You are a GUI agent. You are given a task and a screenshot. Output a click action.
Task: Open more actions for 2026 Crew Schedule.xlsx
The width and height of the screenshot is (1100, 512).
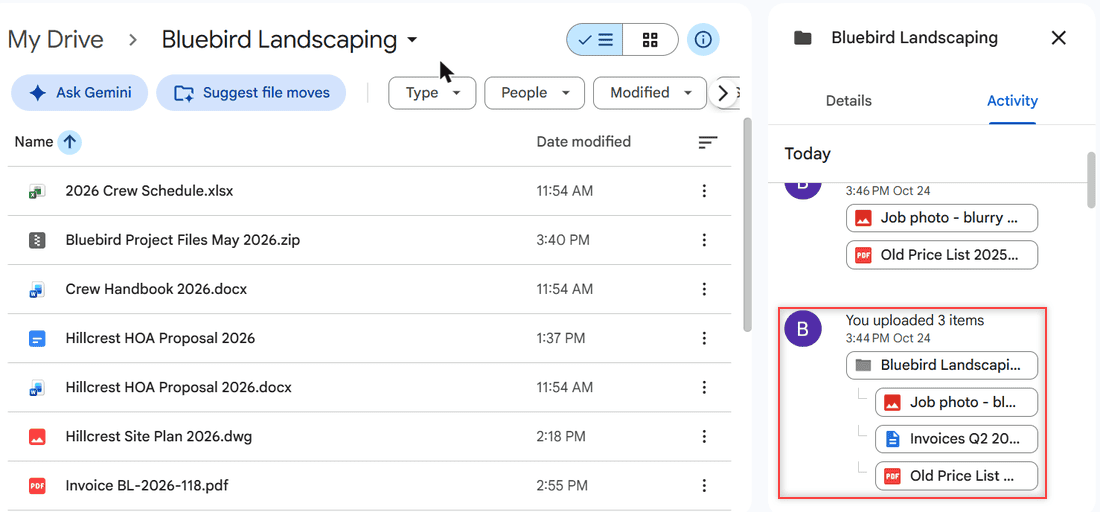[704, 191]
